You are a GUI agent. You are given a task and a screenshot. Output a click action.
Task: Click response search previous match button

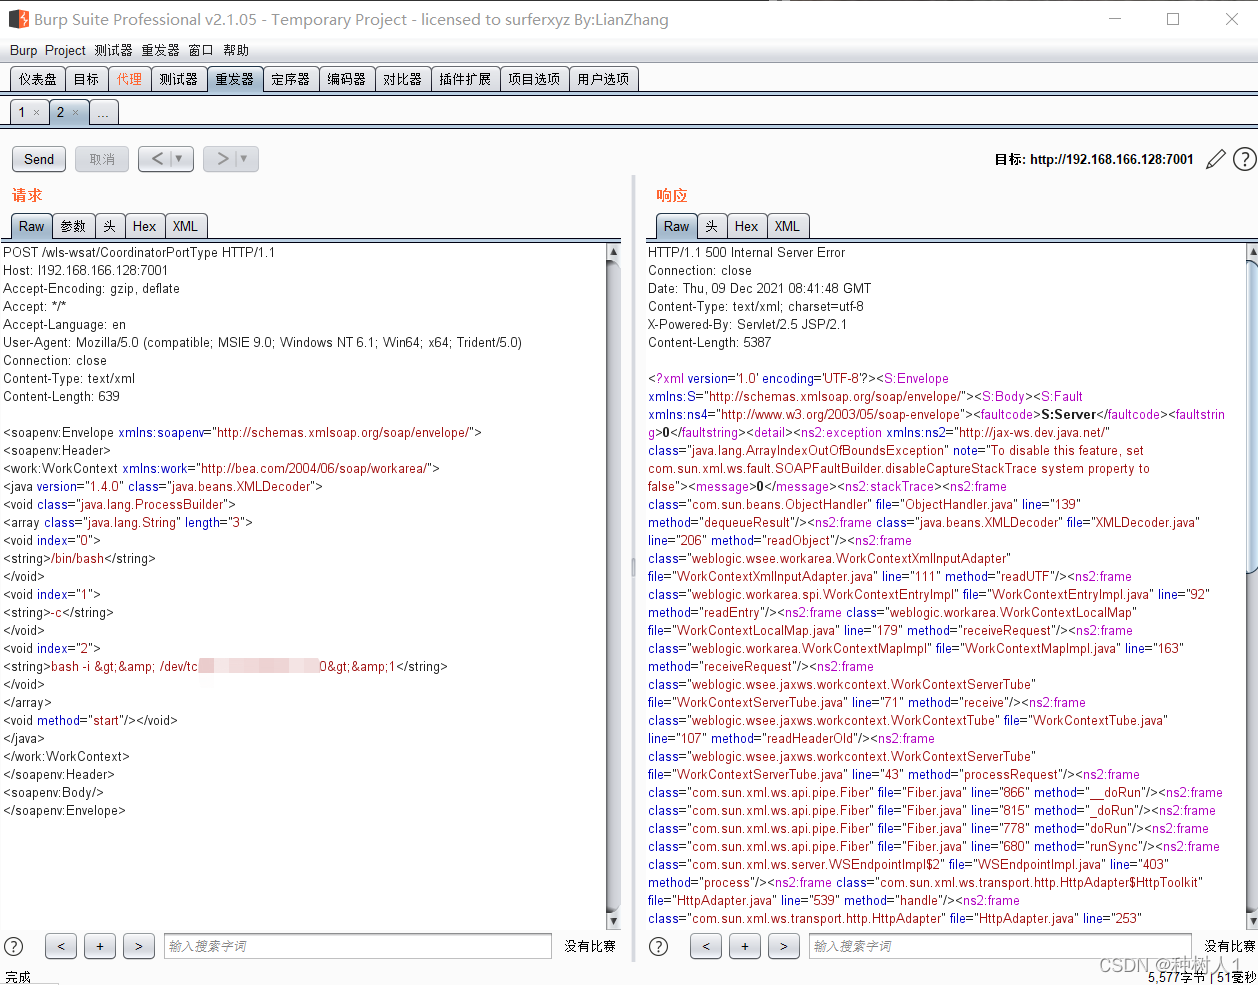tap(706, 946)
